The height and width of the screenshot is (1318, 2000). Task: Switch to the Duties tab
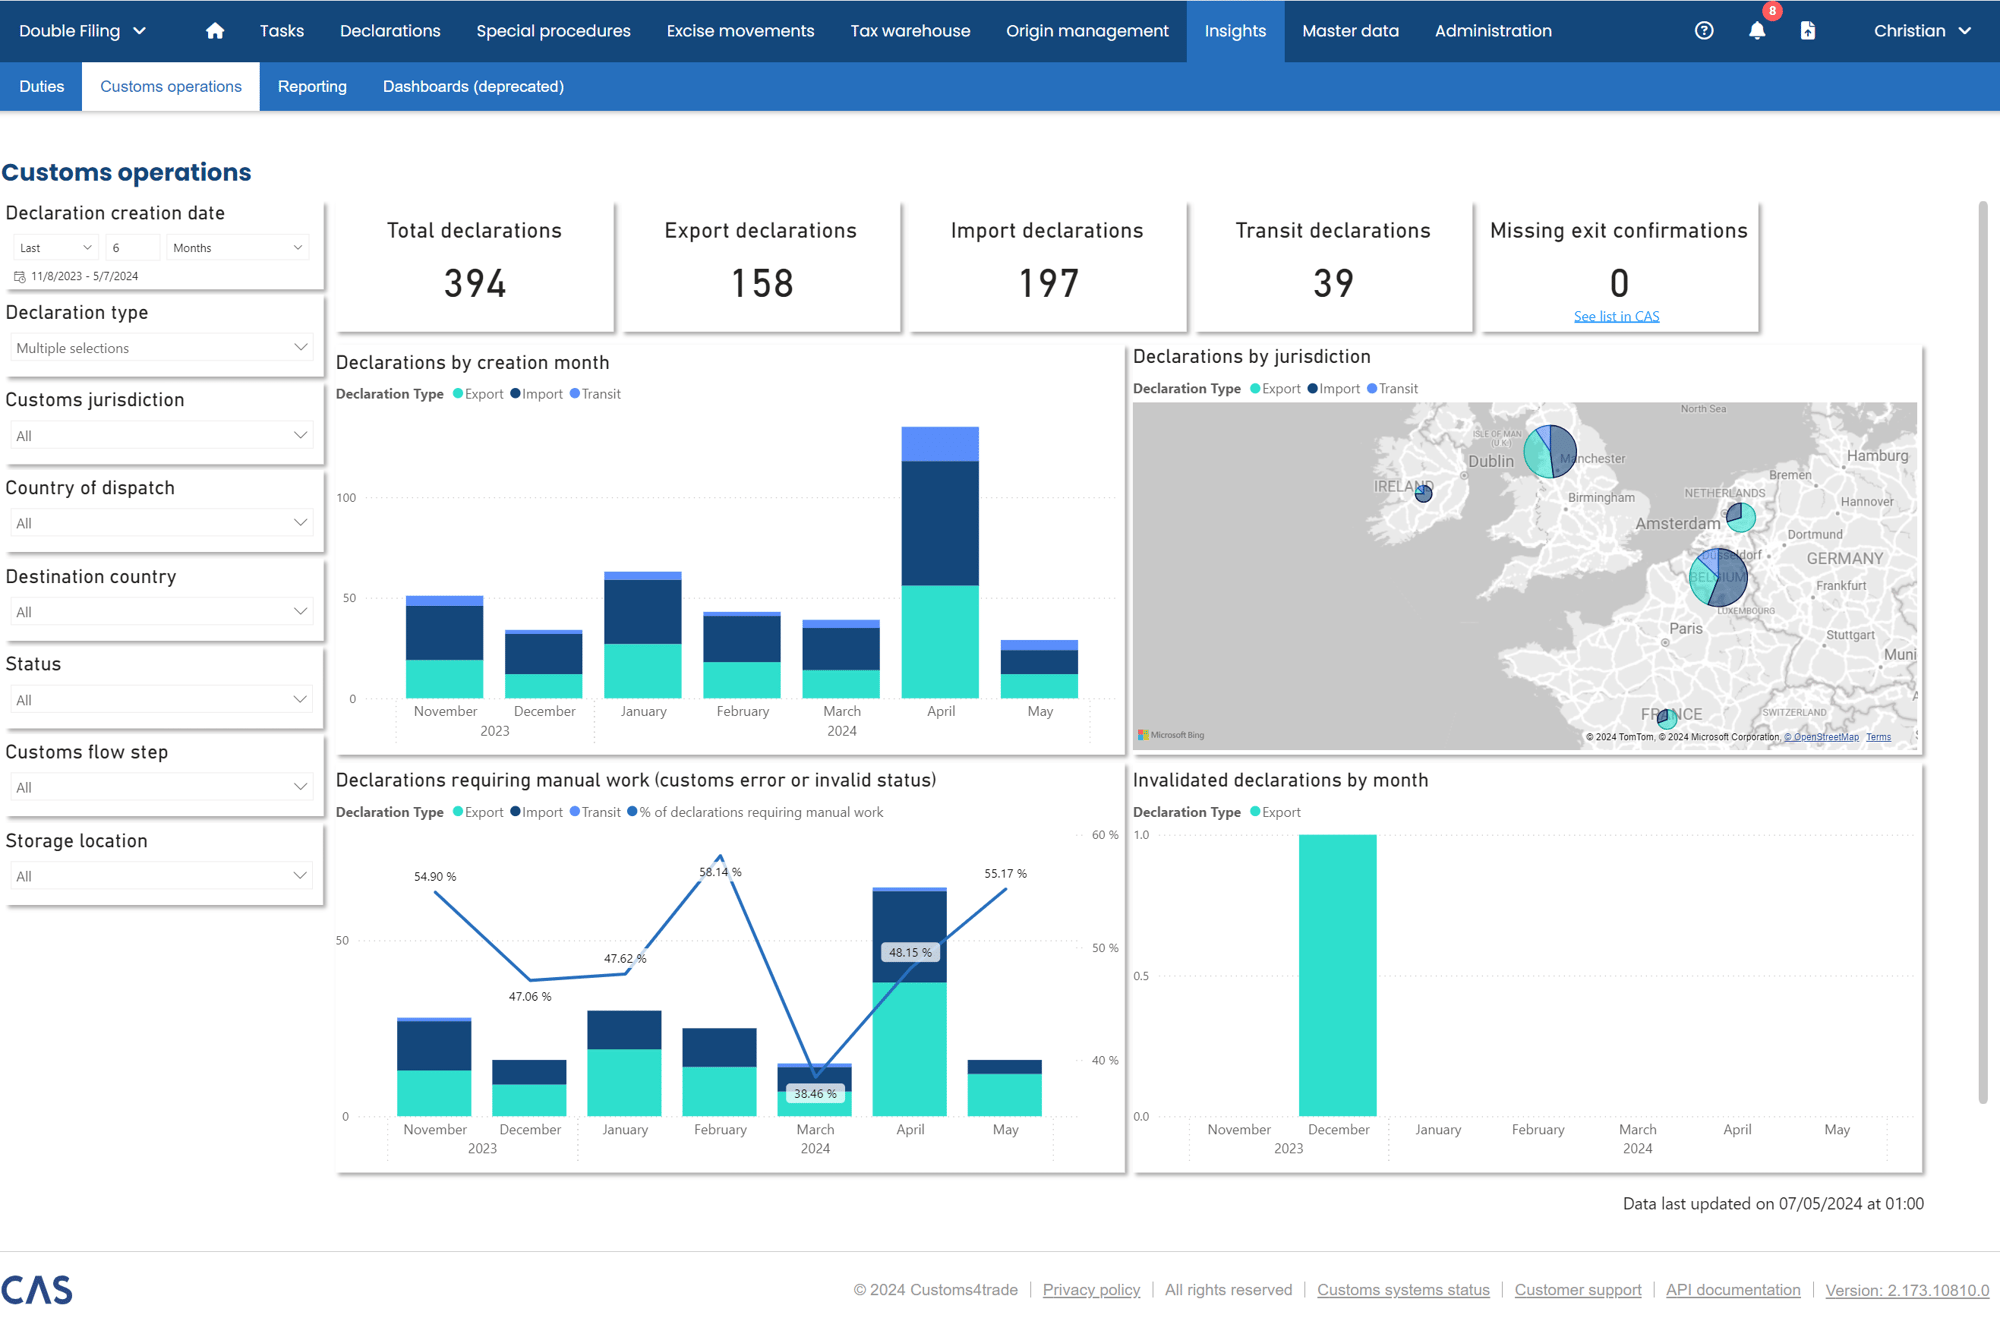tap(41, 86)
